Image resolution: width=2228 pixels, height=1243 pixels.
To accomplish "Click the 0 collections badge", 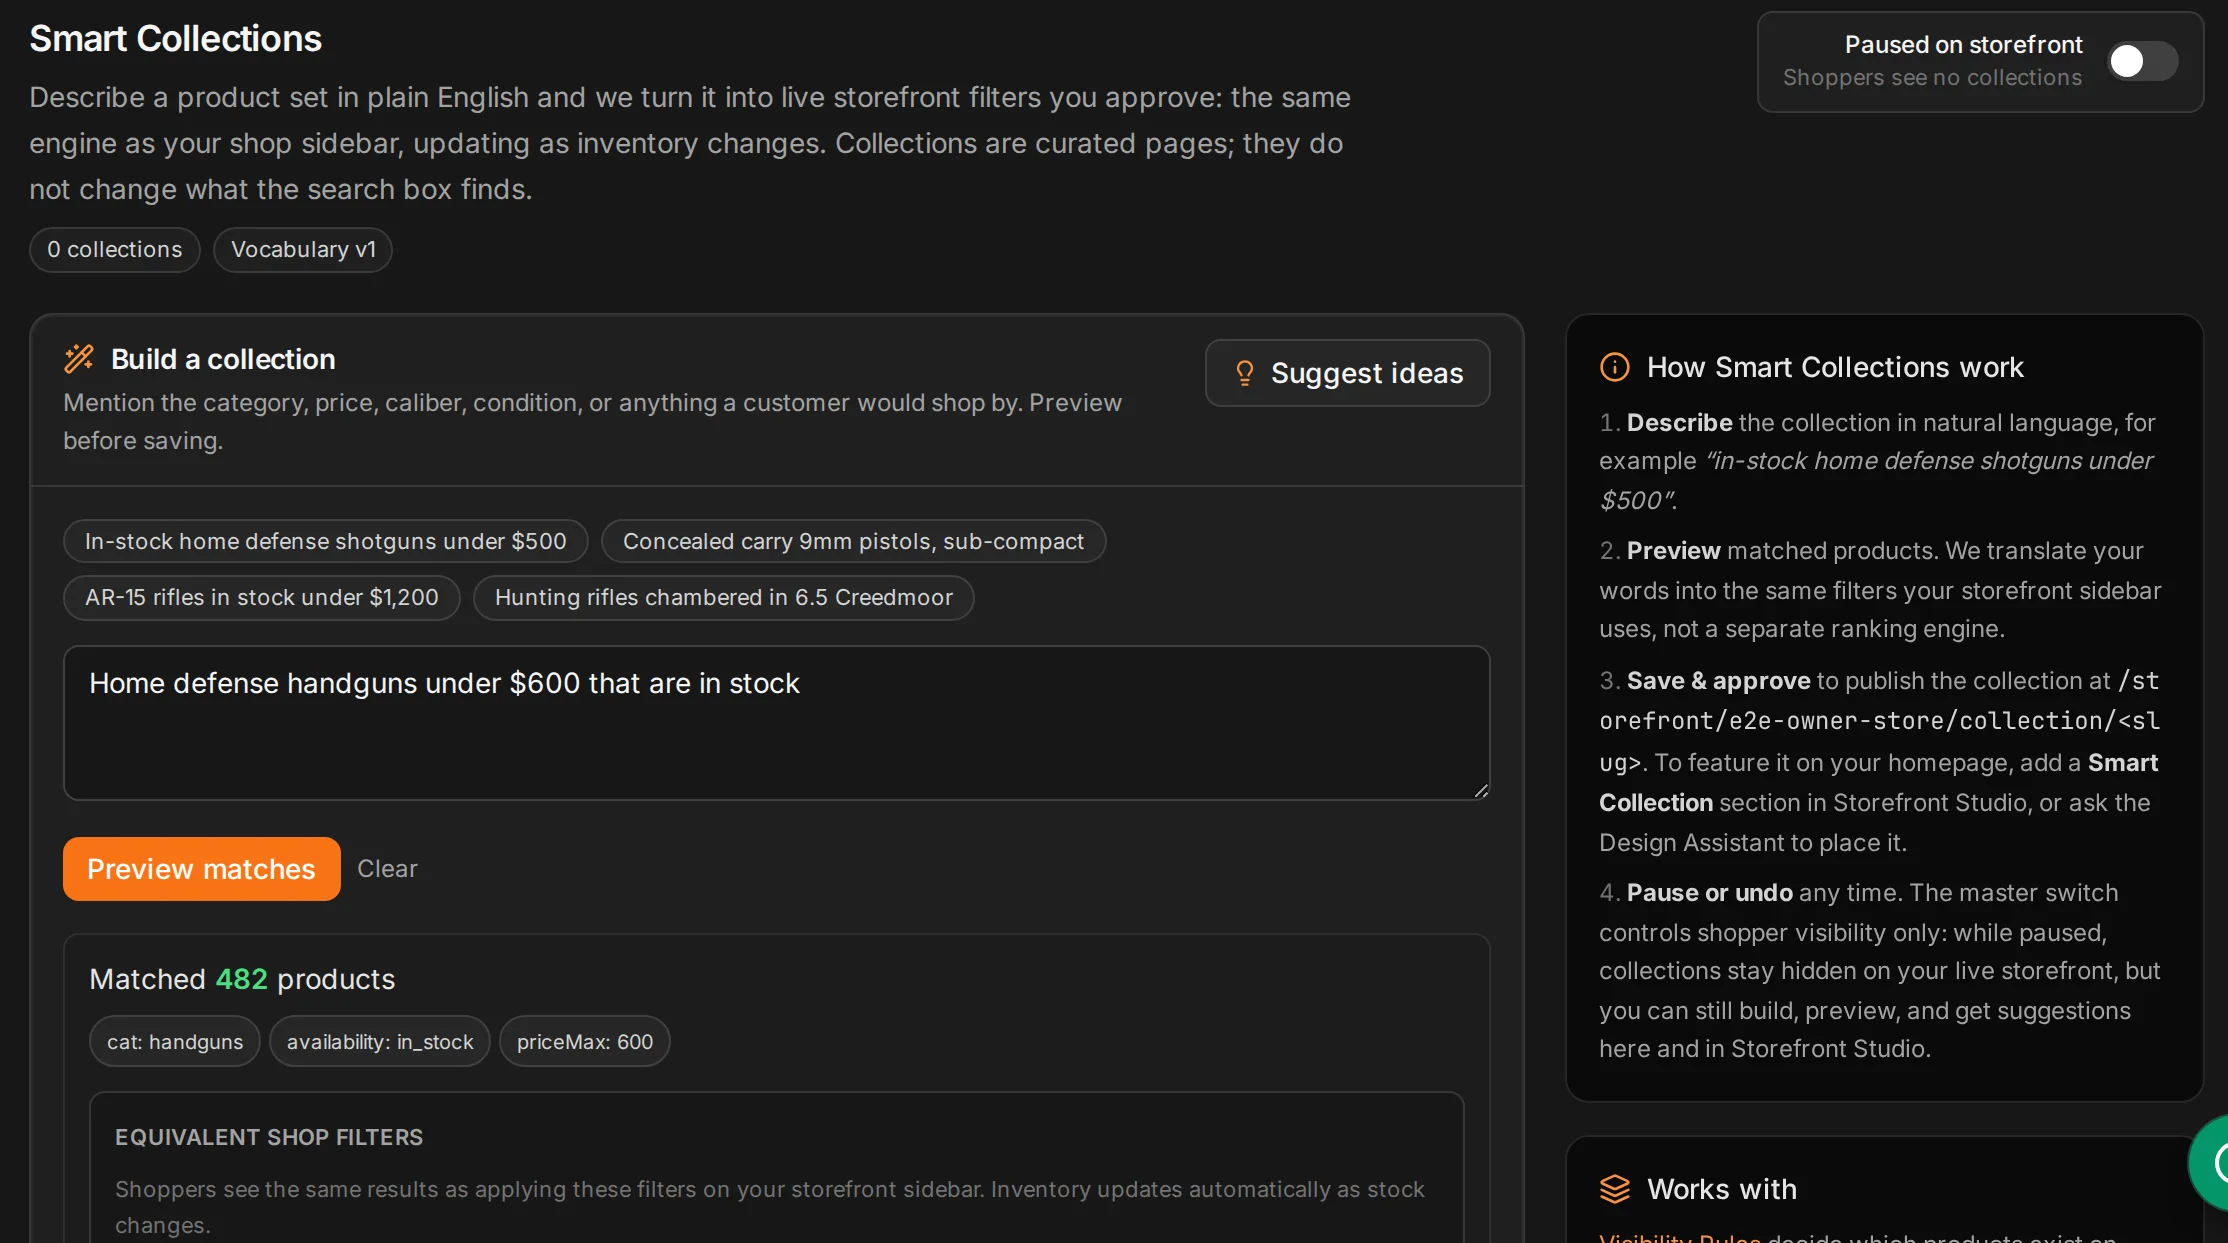I will [115, 250].
